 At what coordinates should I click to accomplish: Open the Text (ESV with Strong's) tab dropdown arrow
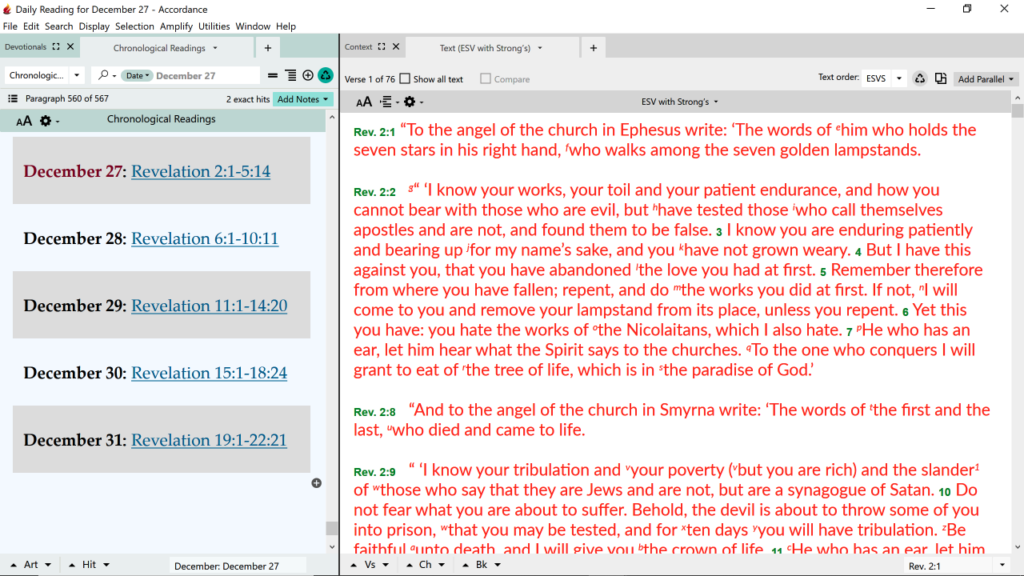540,48
